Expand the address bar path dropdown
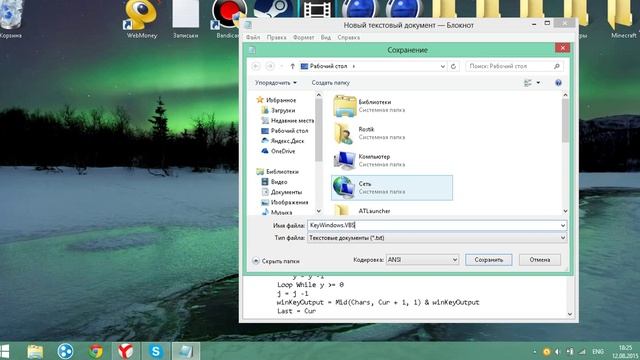The image size is (640, 360). click(x=442, y=66)
